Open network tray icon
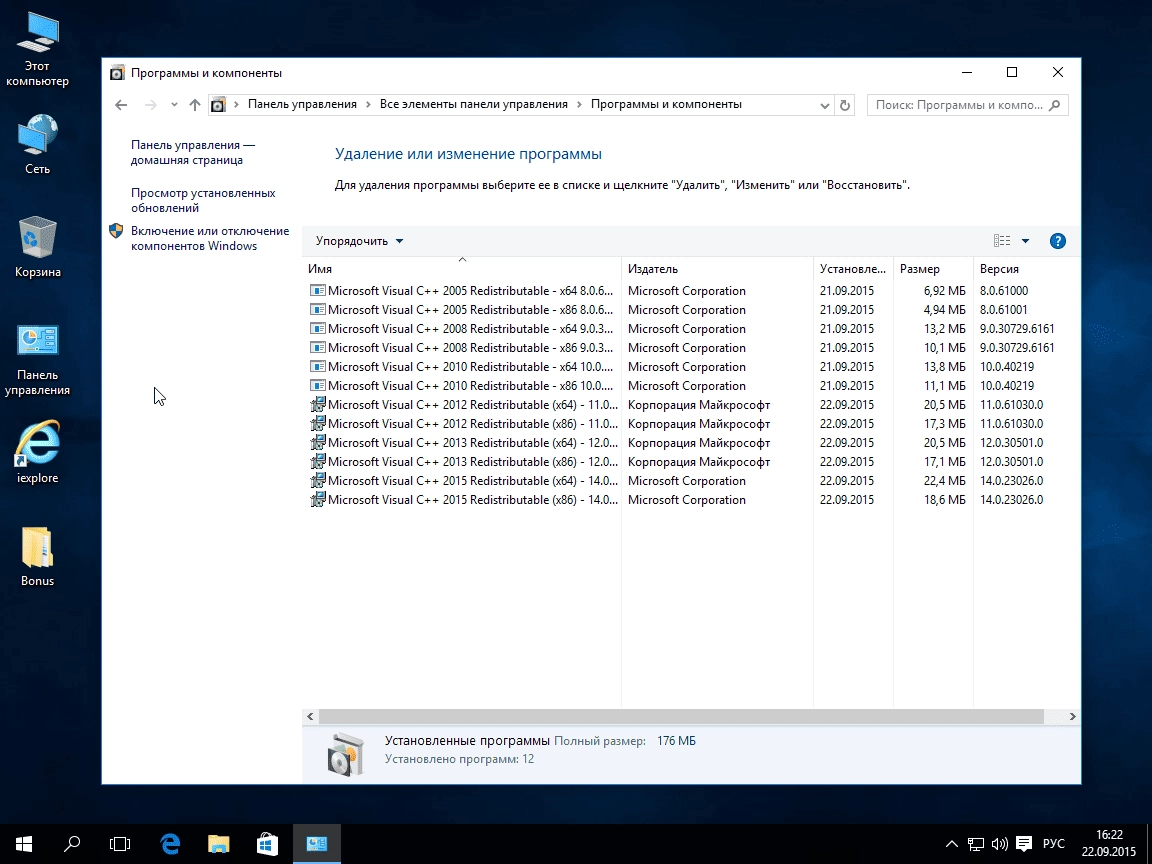 (976, 844)
